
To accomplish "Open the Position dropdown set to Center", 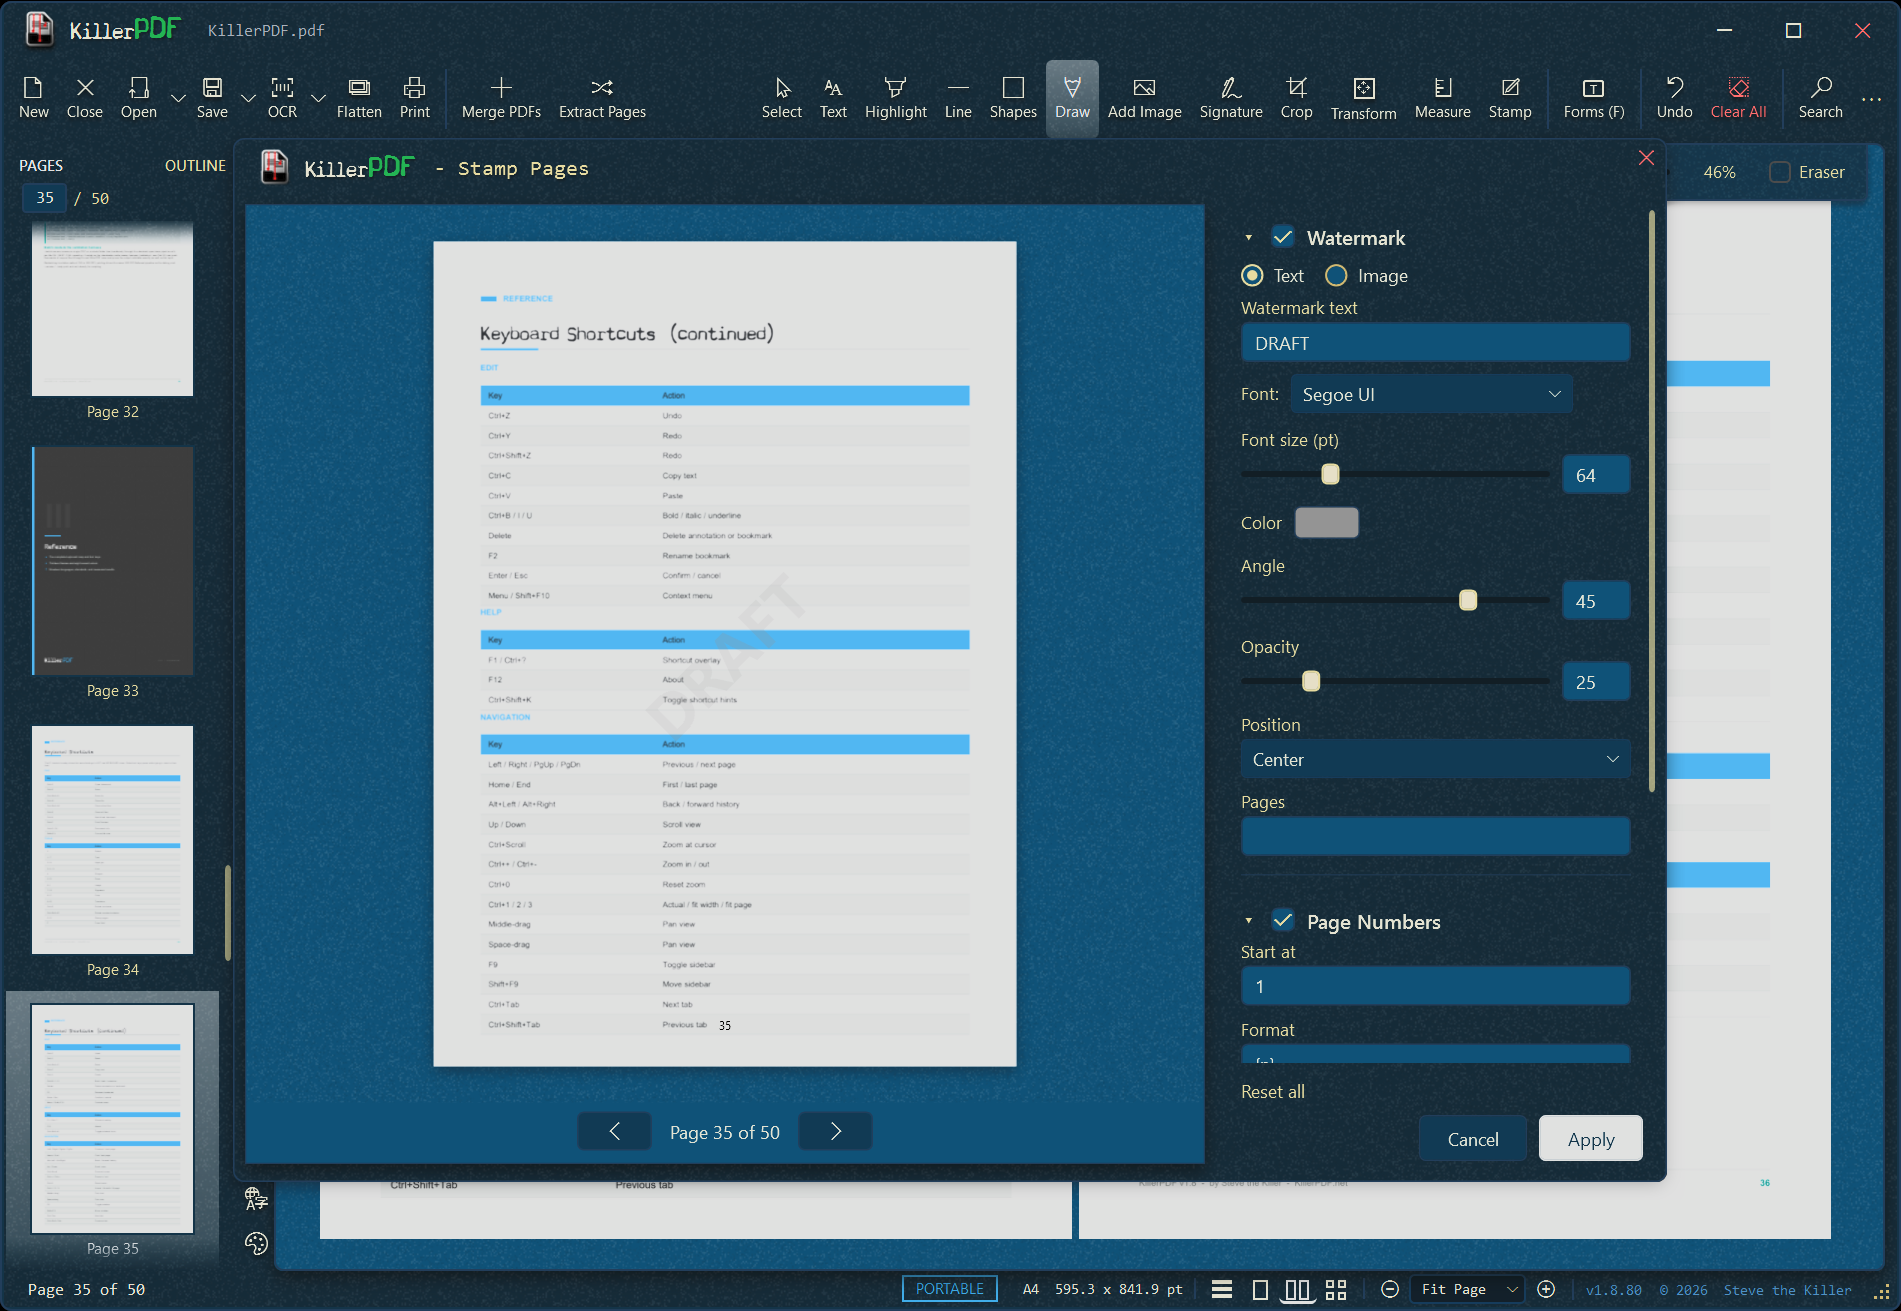I will pyautogui.click(x=1435, y=759).
